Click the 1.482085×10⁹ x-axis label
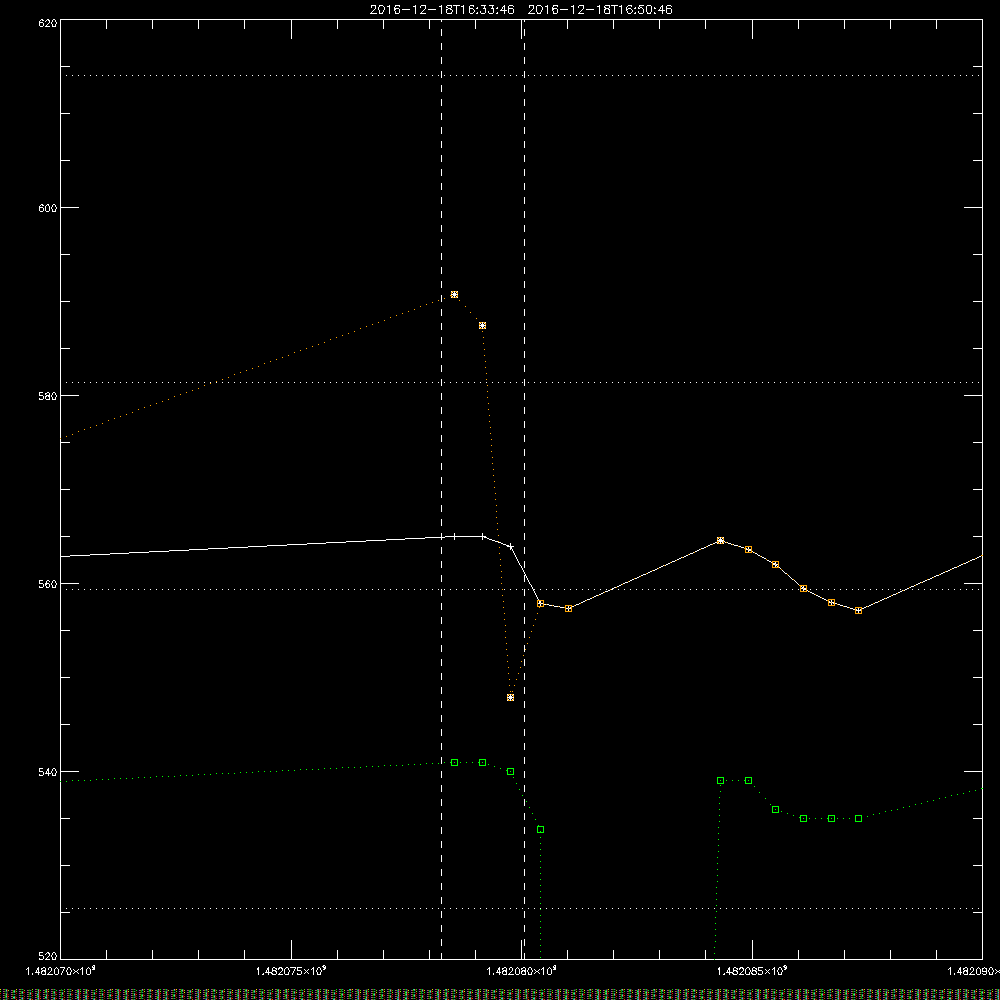 752,971
